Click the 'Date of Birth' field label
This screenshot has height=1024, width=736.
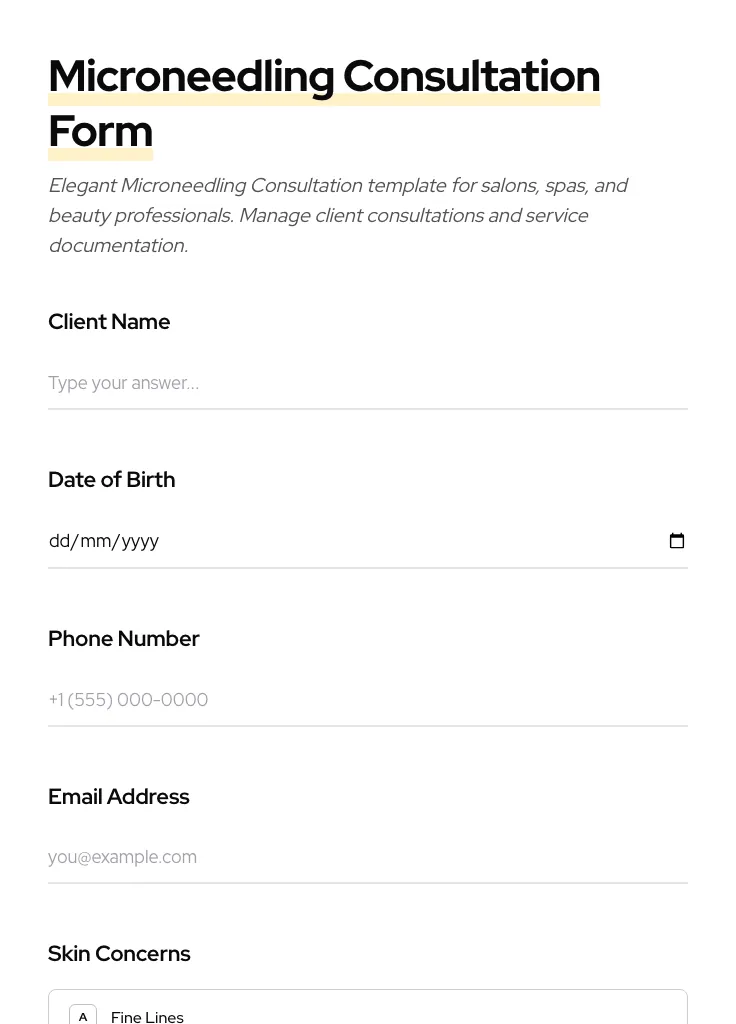coord(111,480)
